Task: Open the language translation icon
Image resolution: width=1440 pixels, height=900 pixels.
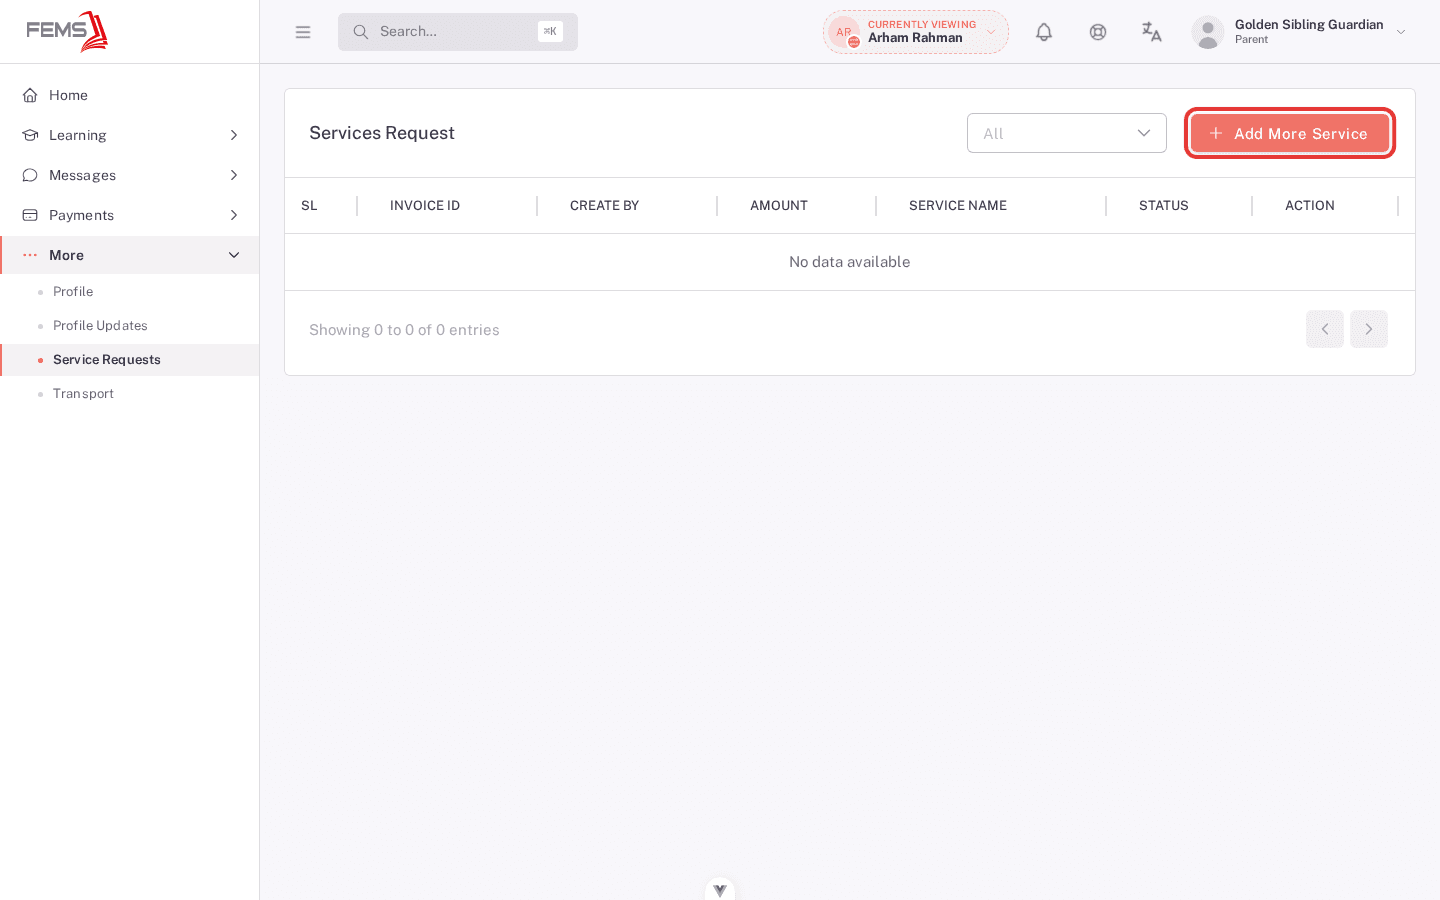Action: tap(1152, 32)
